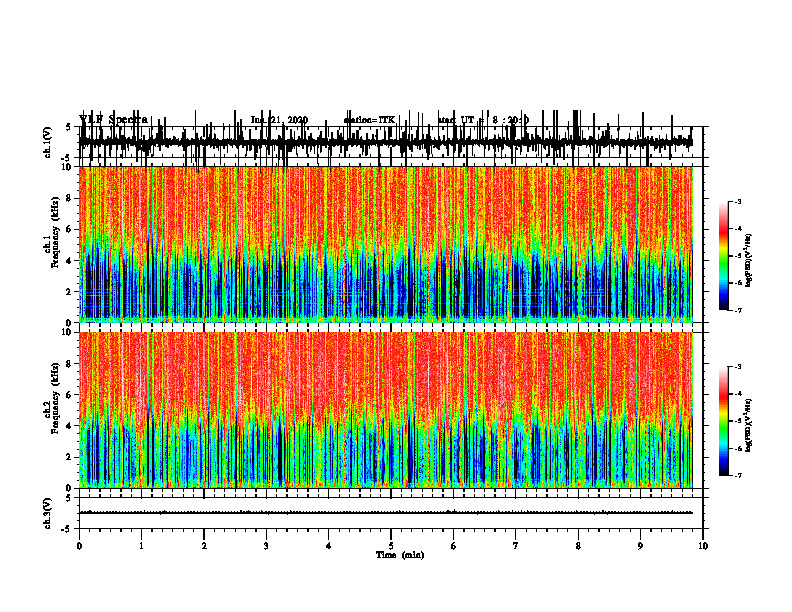
Task: Click the 'ch.3(V)' waveform axis label
Action: tap(48, 514)
